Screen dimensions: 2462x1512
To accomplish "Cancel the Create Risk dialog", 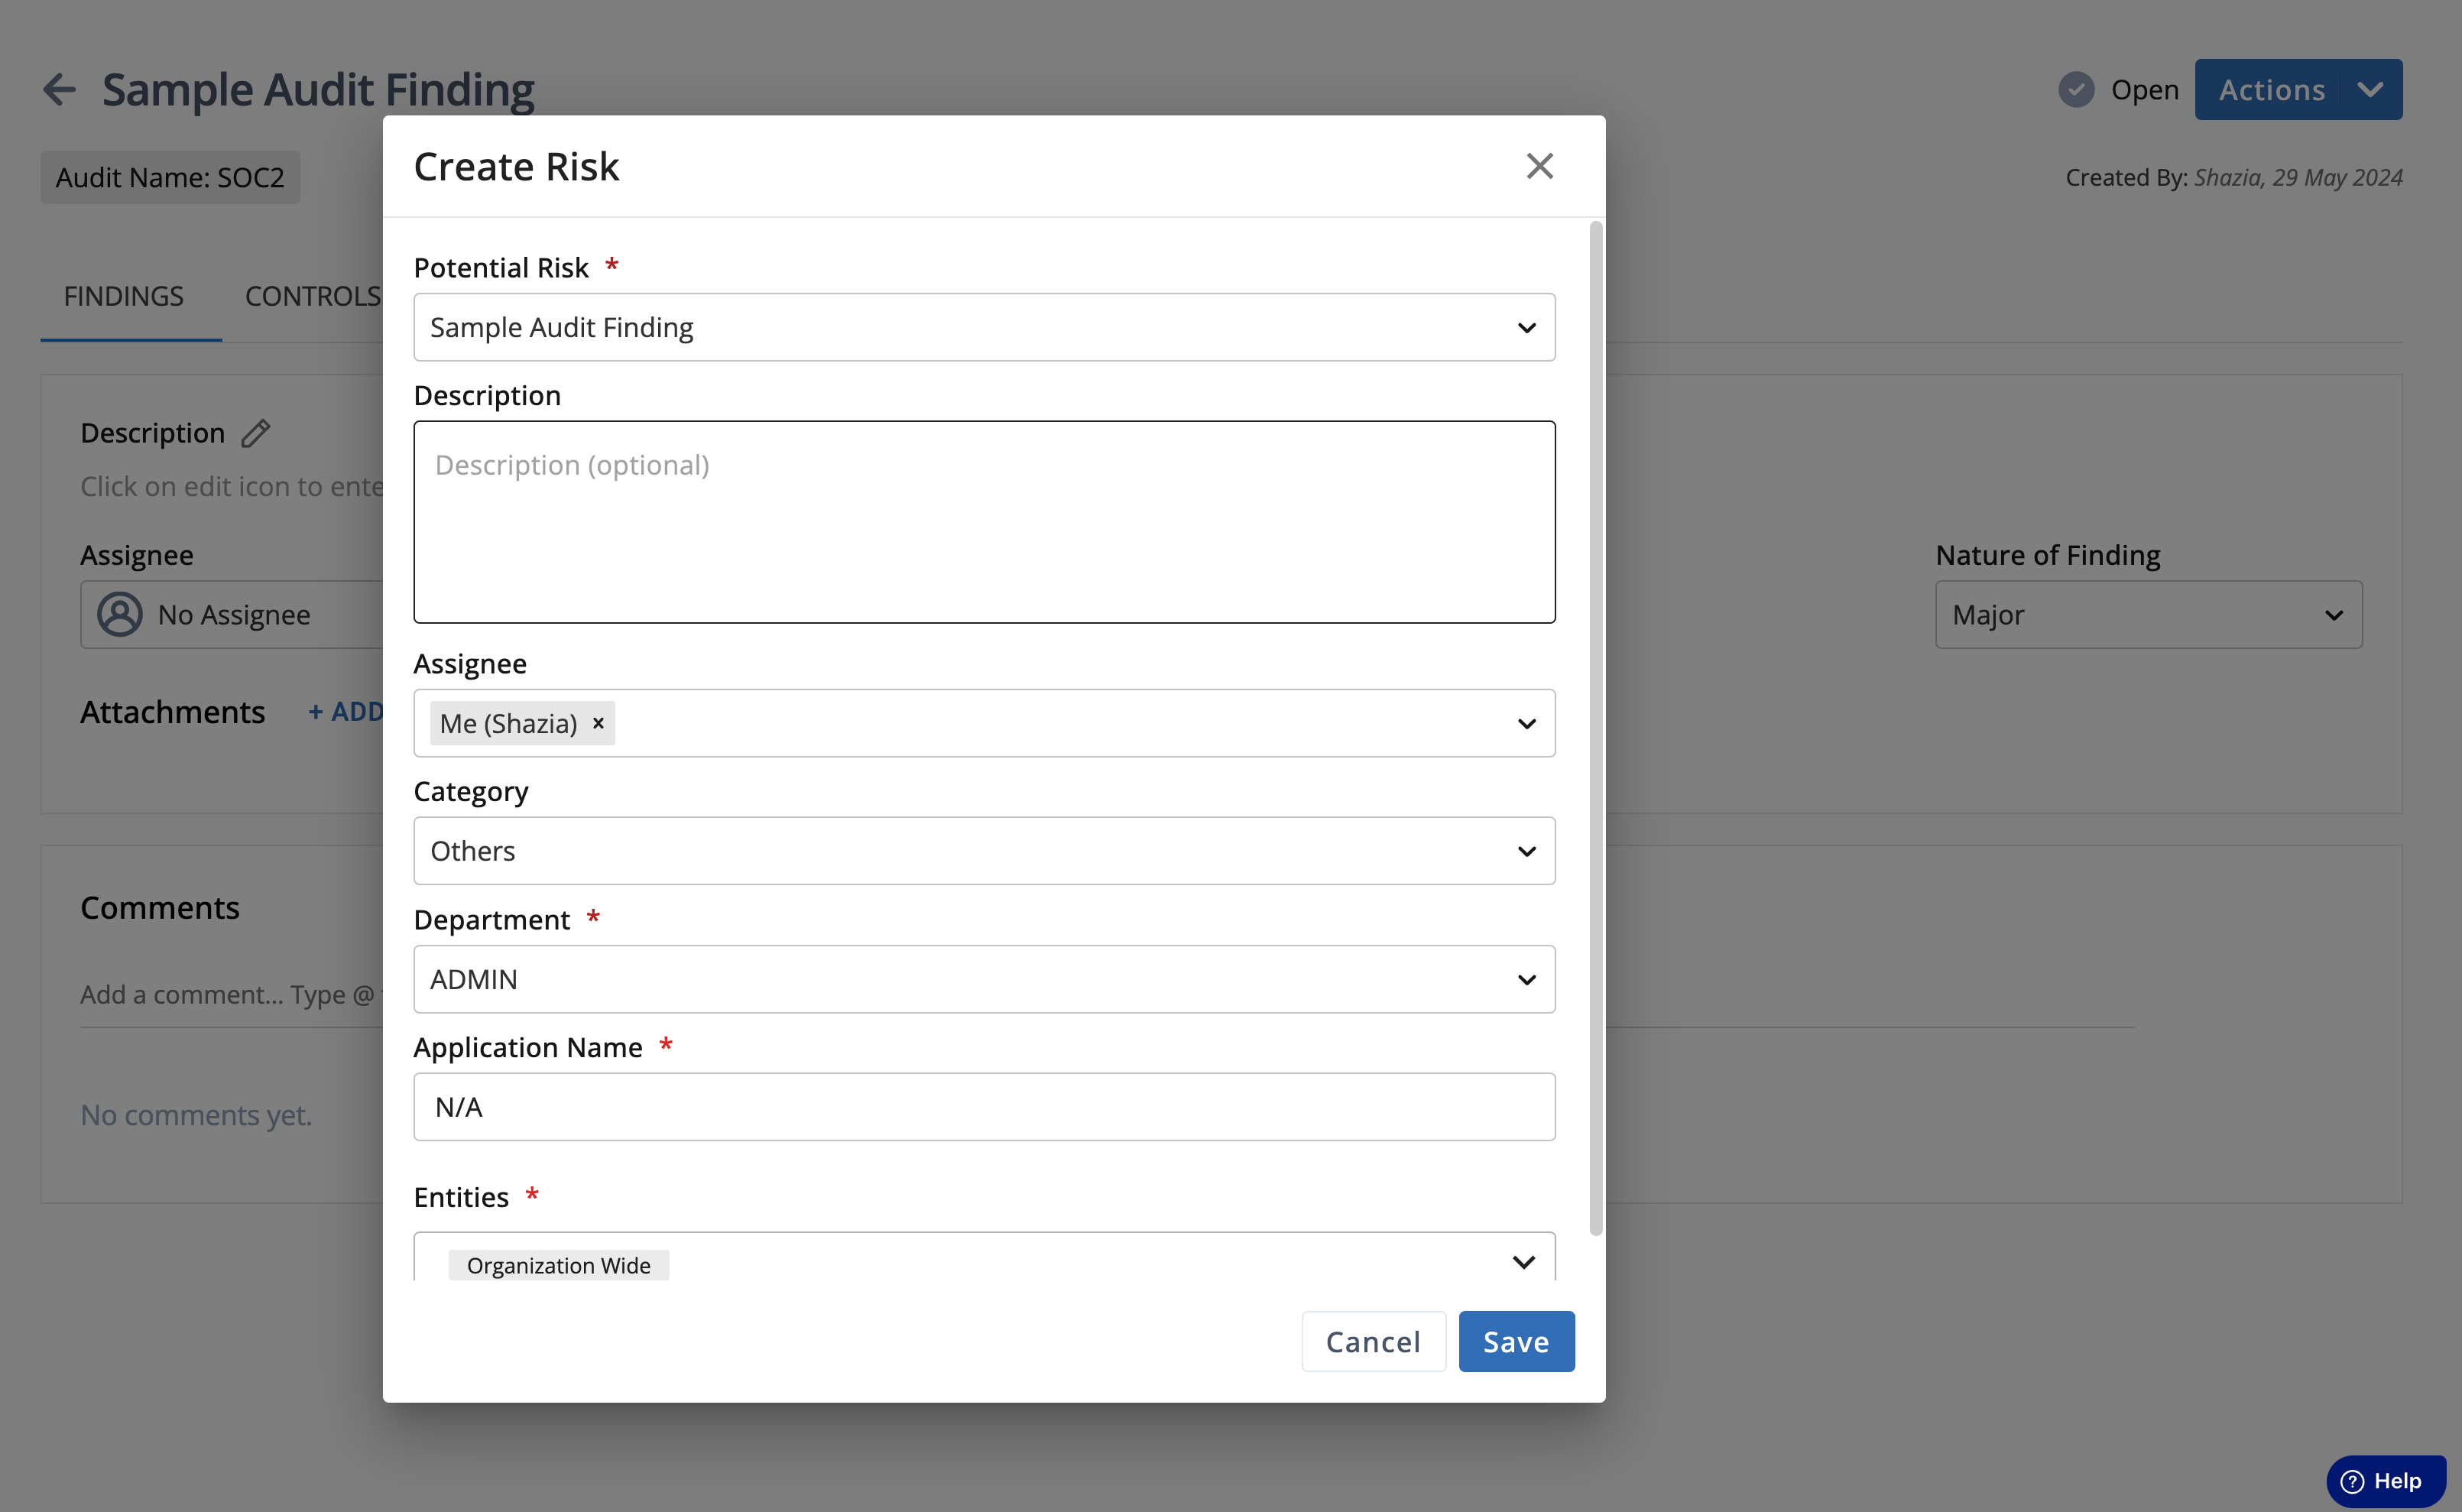I will (1373, 1341).
